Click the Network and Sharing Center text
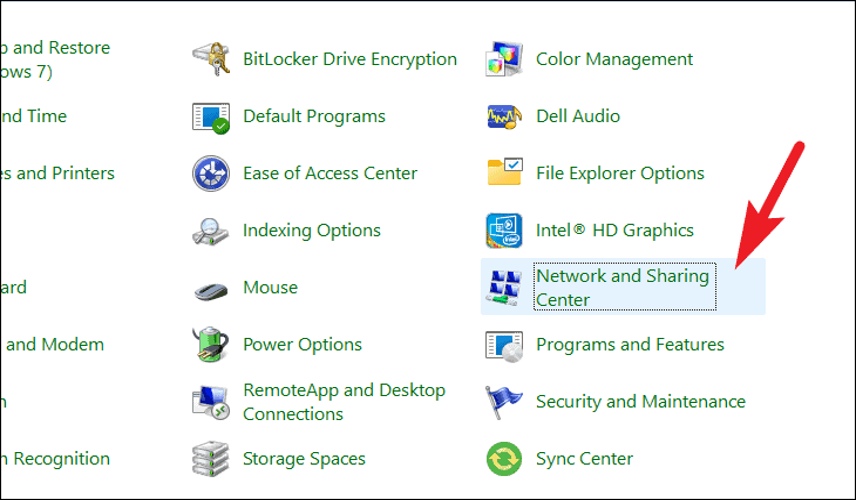This screenshot has height=500, width=856. coord(622,288)
